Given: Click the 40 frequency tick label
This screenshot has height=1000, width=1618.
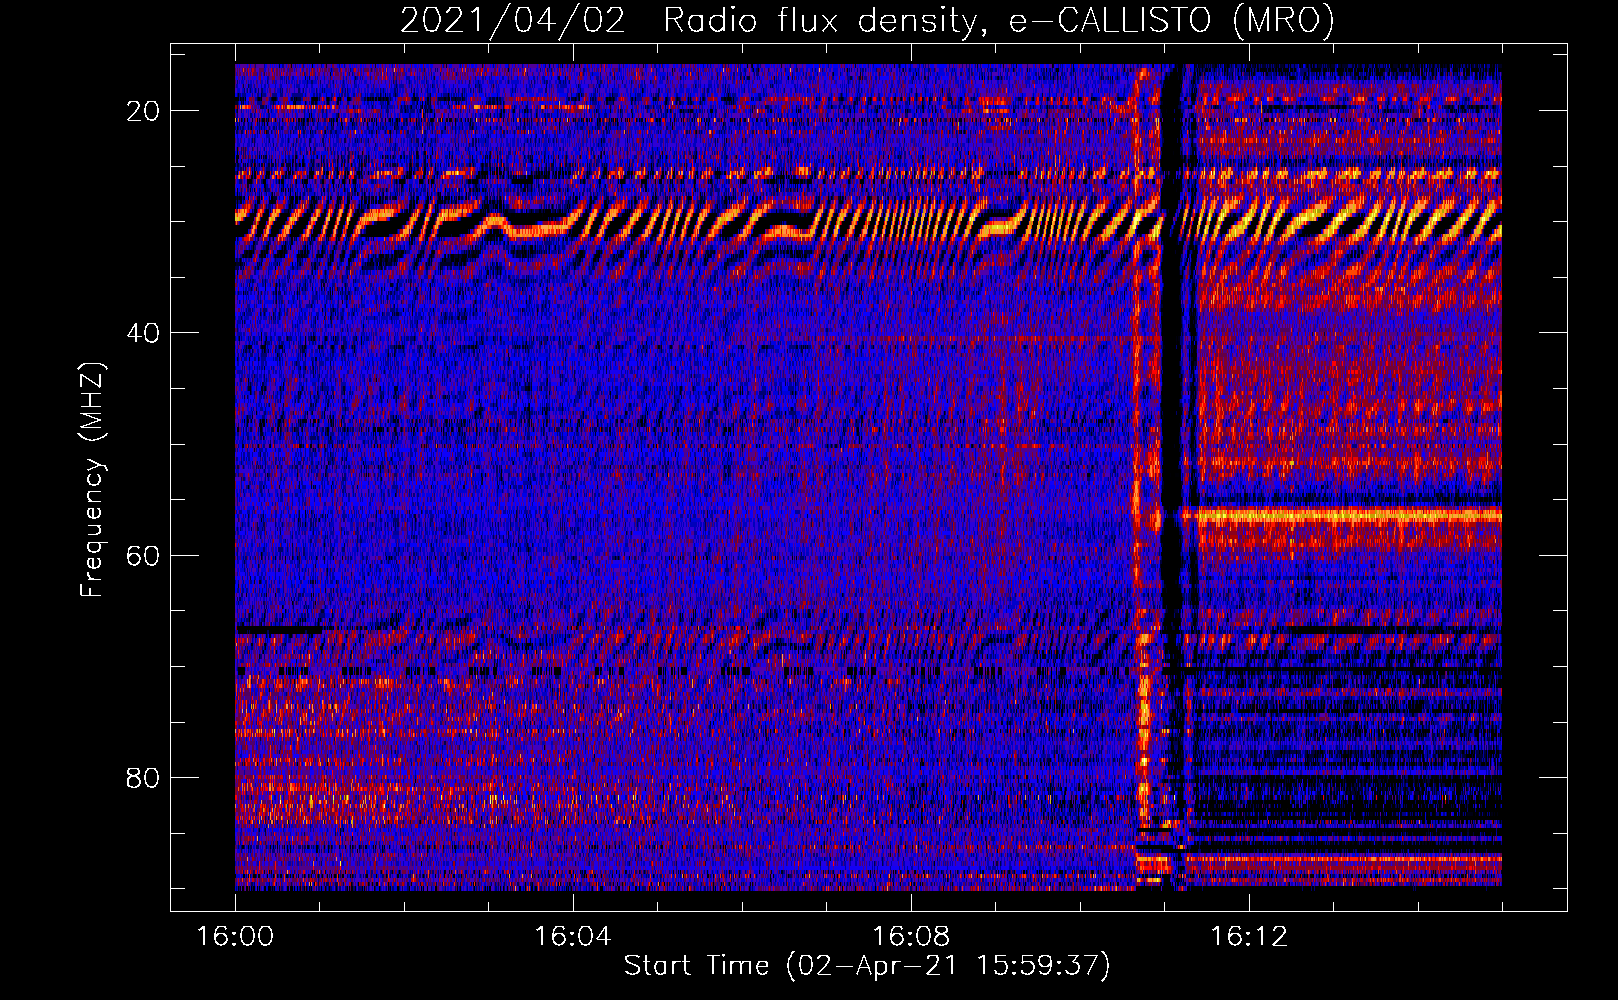Looking at the screenshot, I should pos(143,333).
